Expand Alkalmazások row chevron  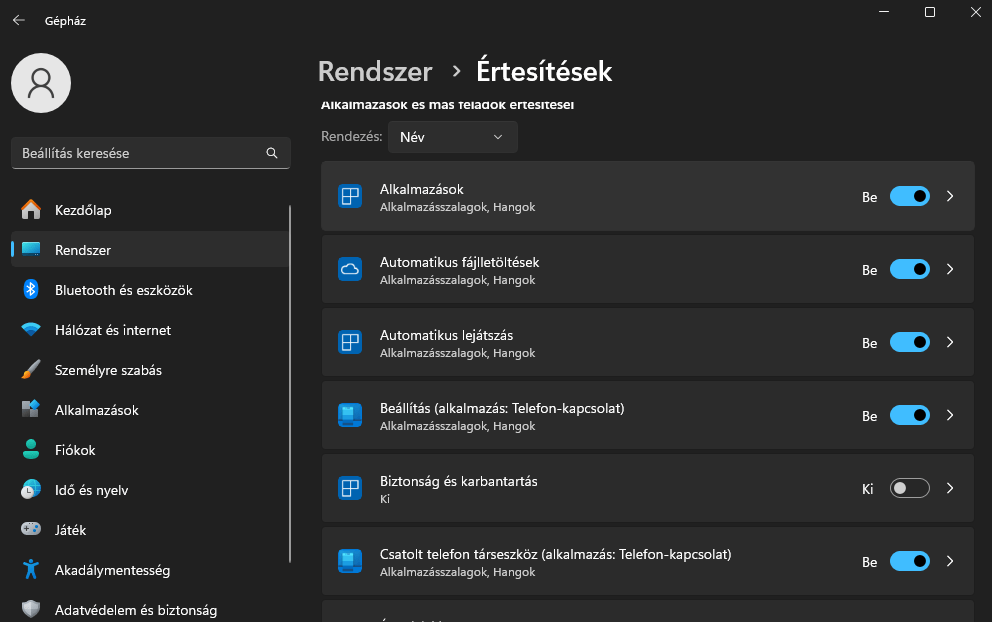click(x=950, y=196)
